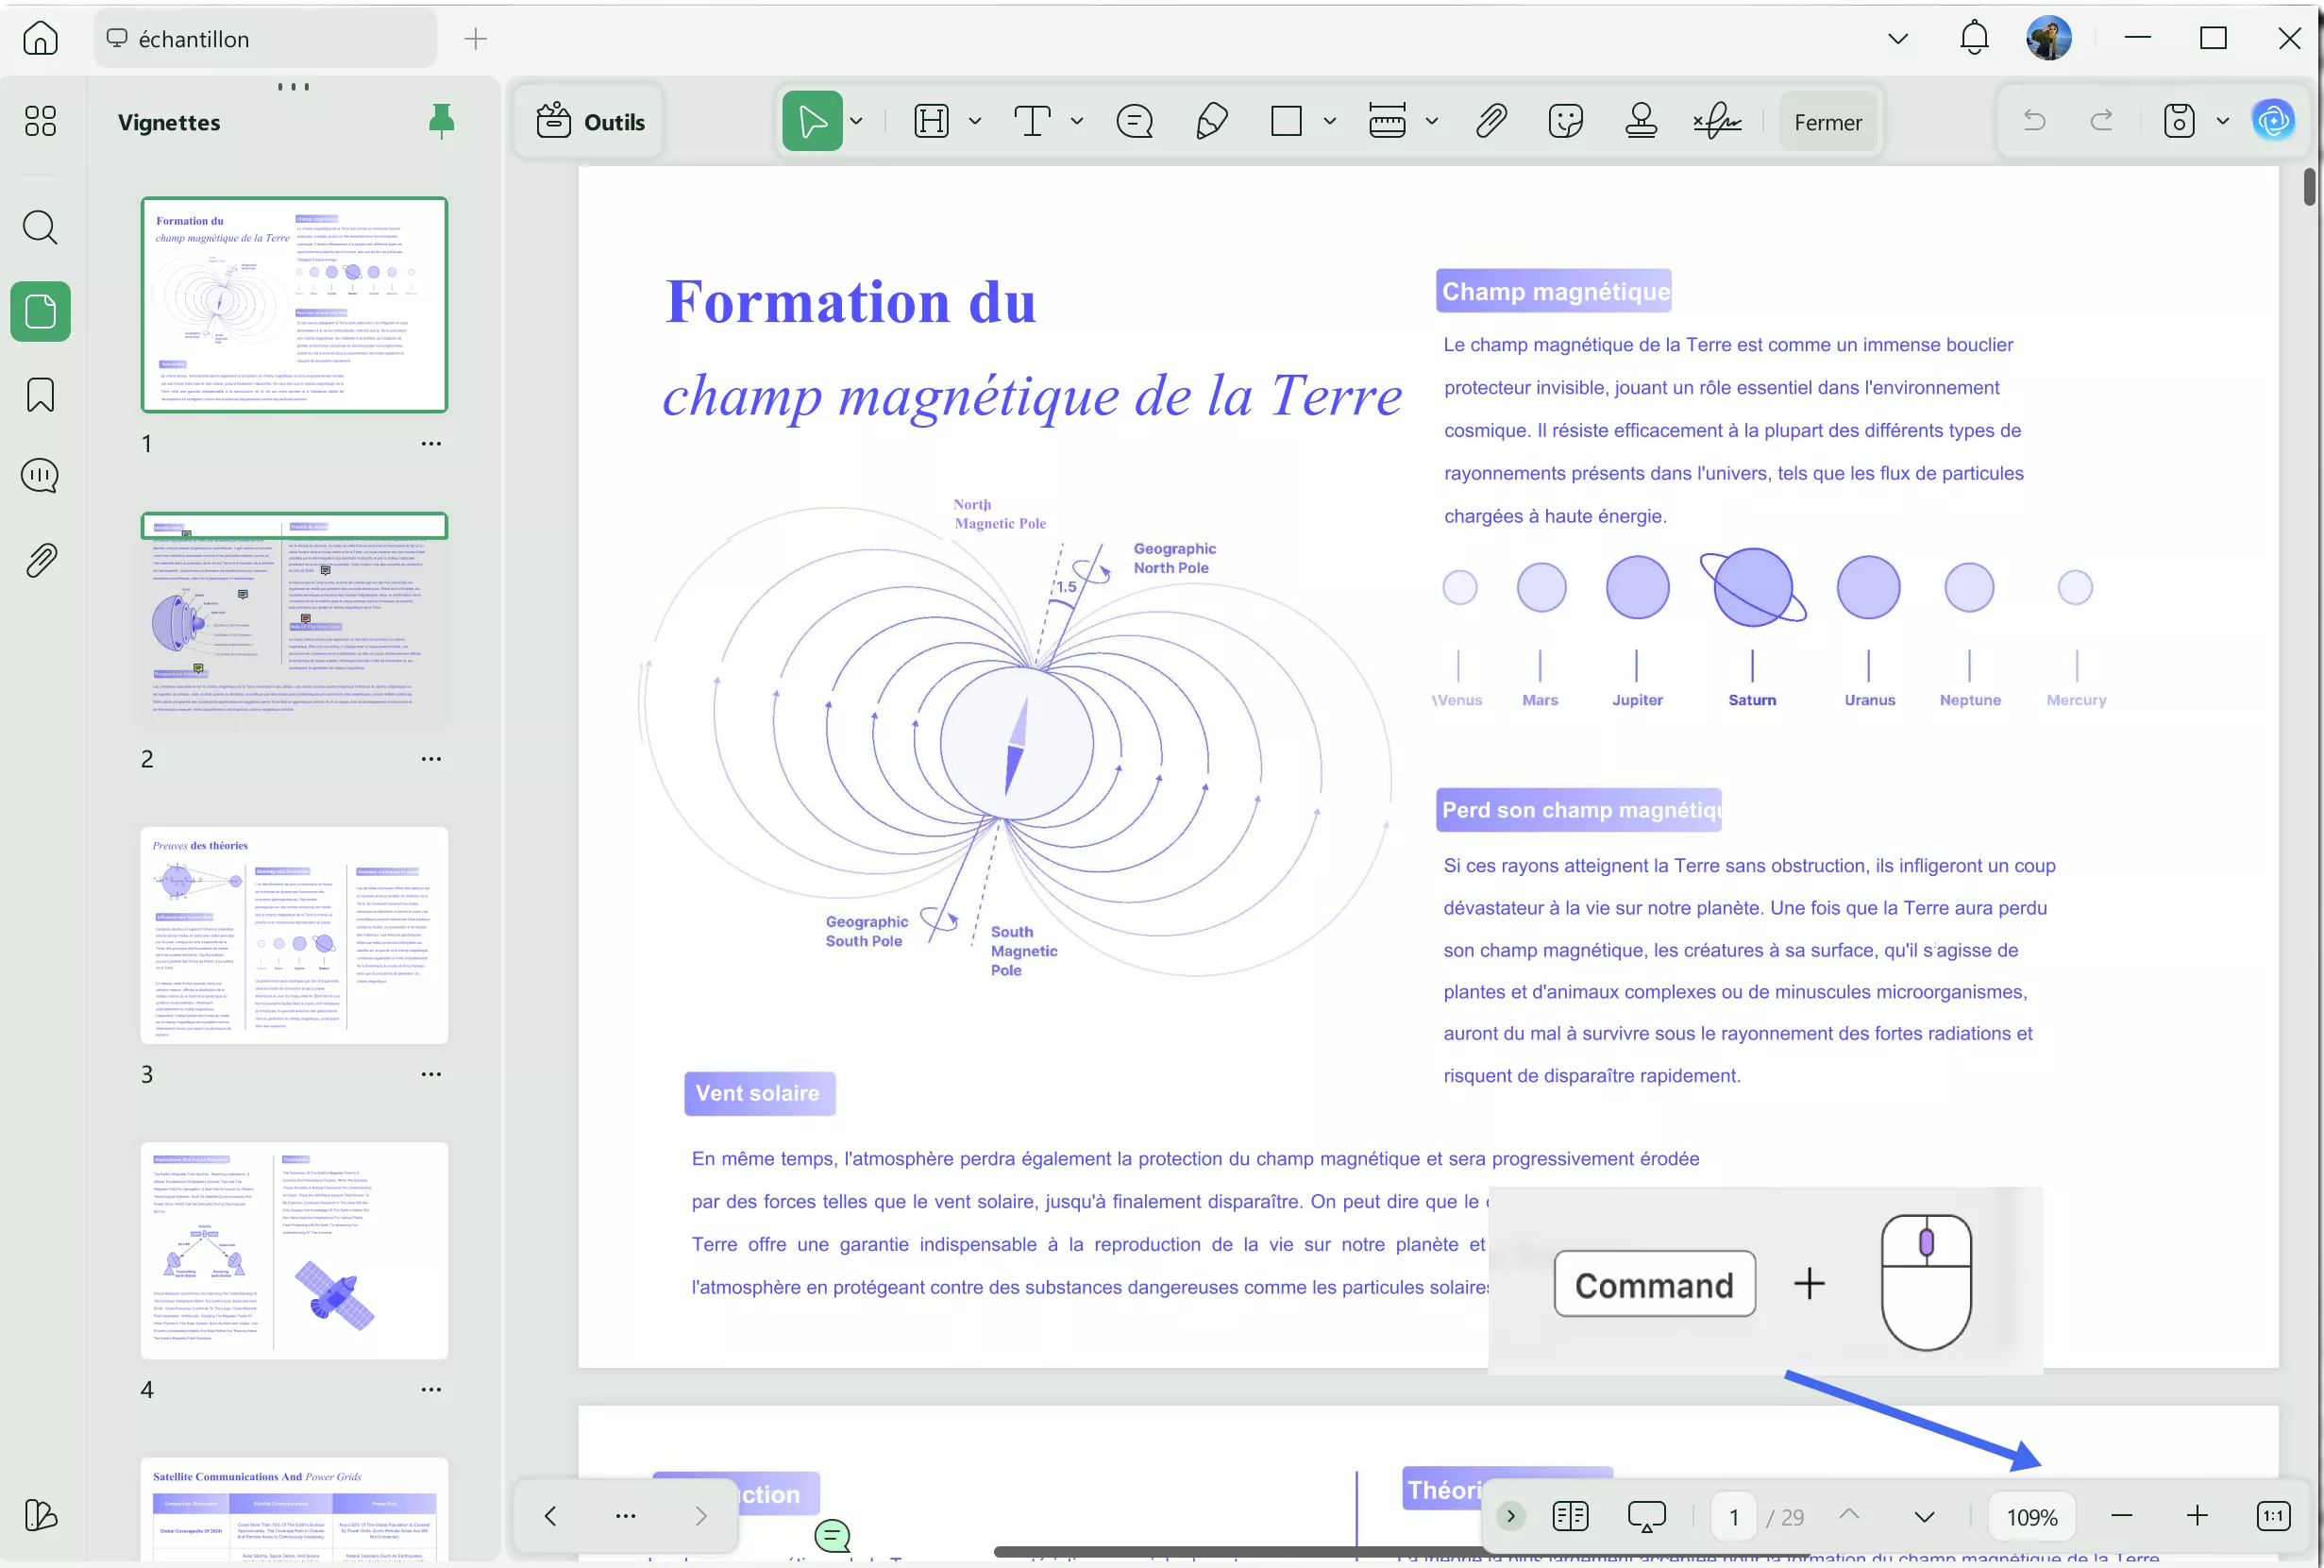Expand highlight tool options arrow

pyautogui.click(x=975, y=122)
